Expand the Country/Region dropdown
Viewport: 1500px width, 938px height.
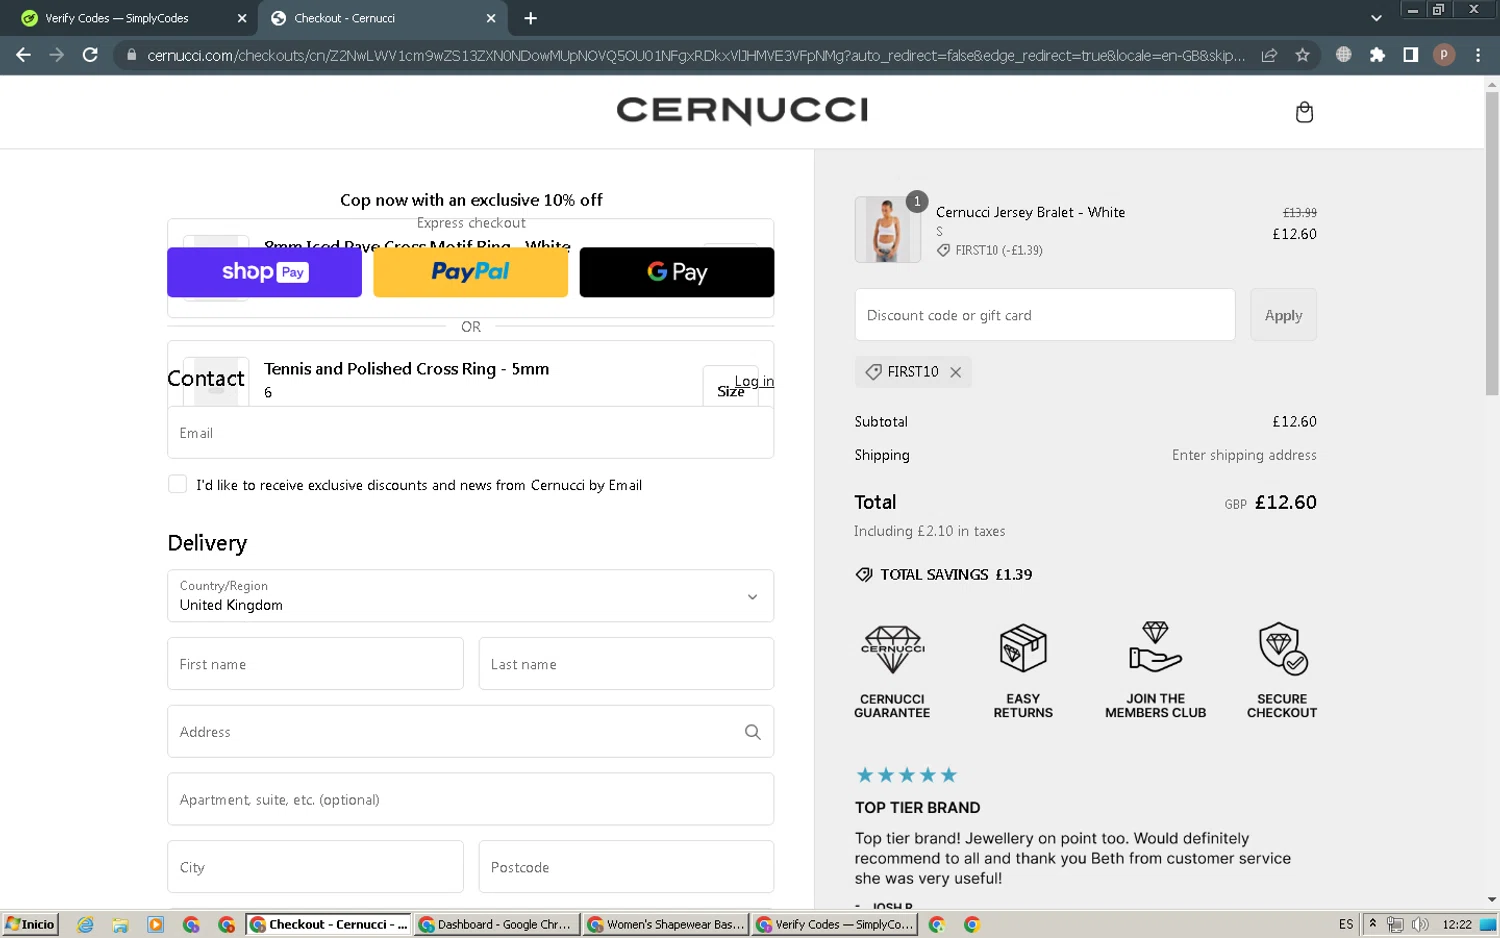pos(471,596)
